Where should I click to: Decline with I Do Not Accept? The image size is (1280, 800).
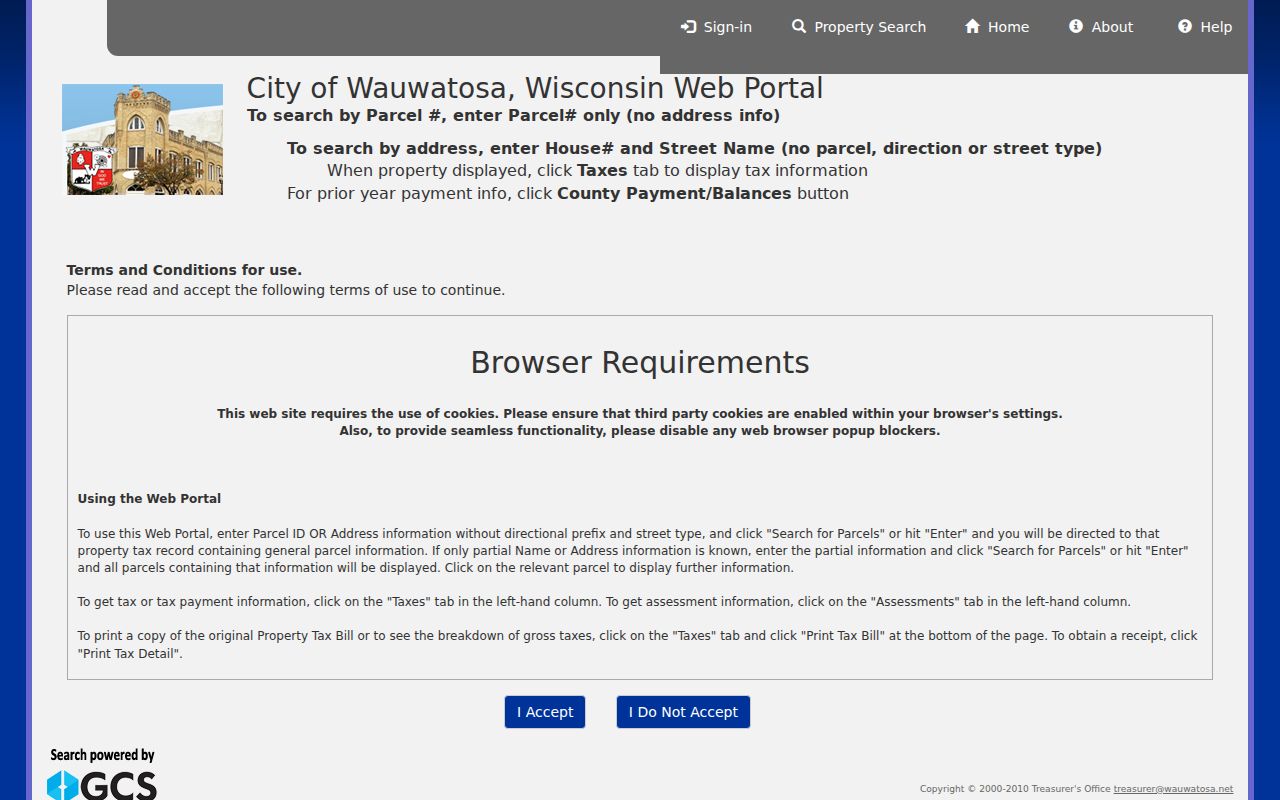pos(683,712)
